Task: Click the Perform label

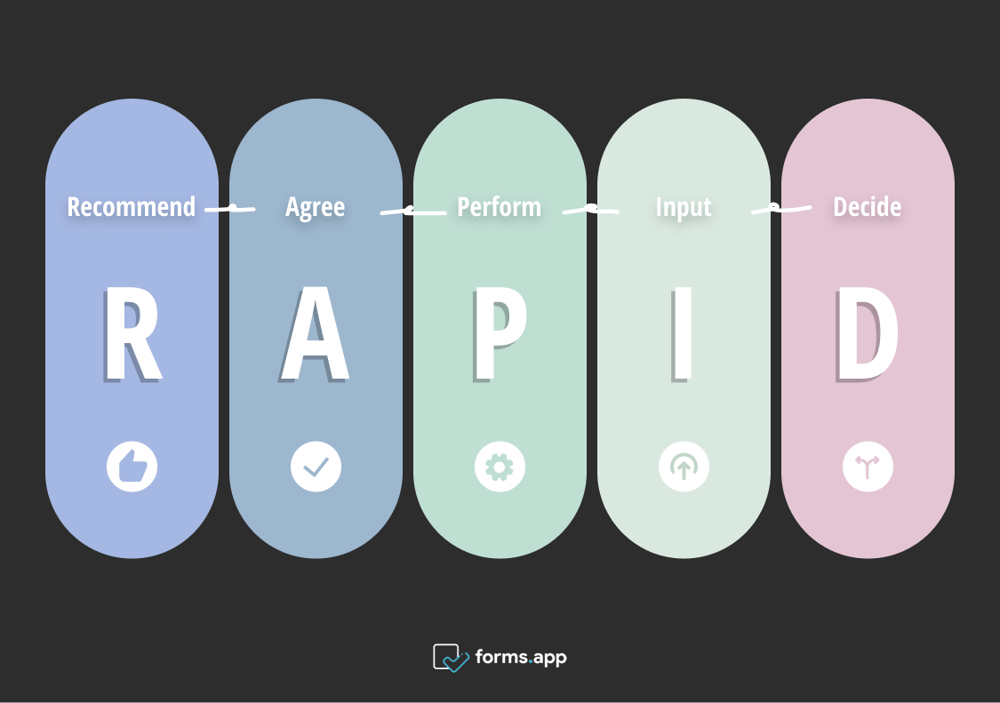Action: tap(499, 207)
